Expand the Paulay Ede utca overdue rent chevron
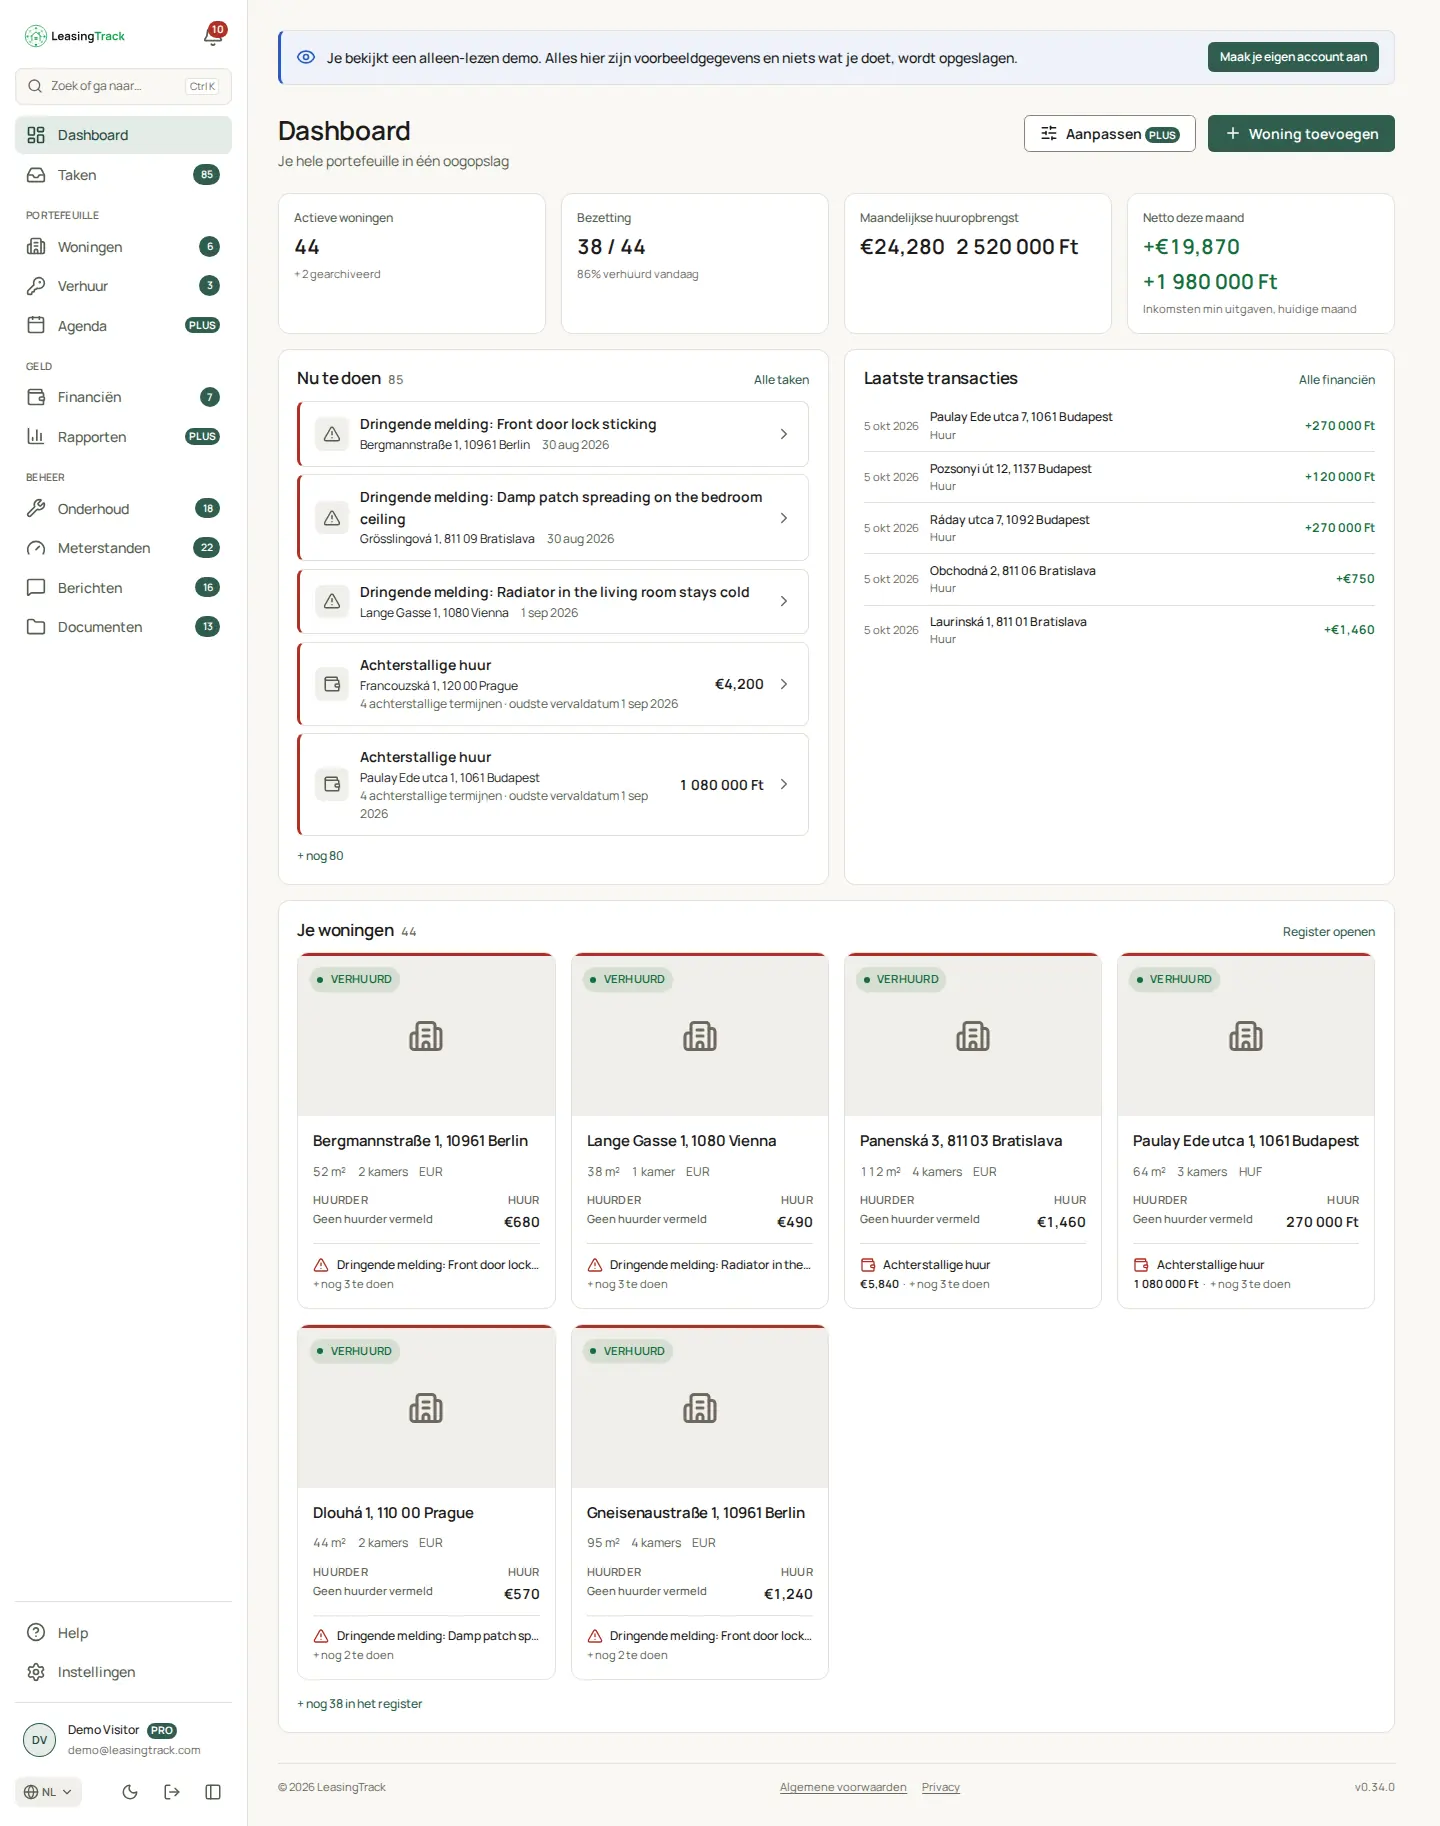This screenshot has width=1440, height=1826. coord(784,785)
